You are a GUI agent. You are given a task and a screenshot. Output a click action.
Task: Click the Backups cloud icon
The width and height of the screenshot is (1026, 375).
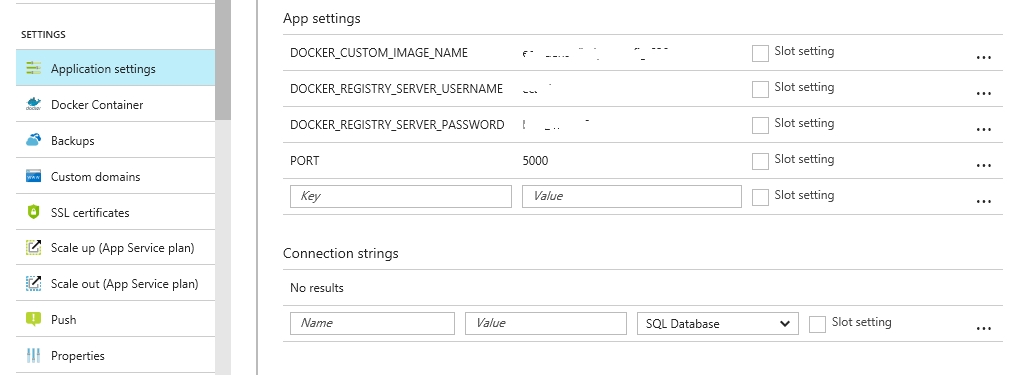[33, 140]
